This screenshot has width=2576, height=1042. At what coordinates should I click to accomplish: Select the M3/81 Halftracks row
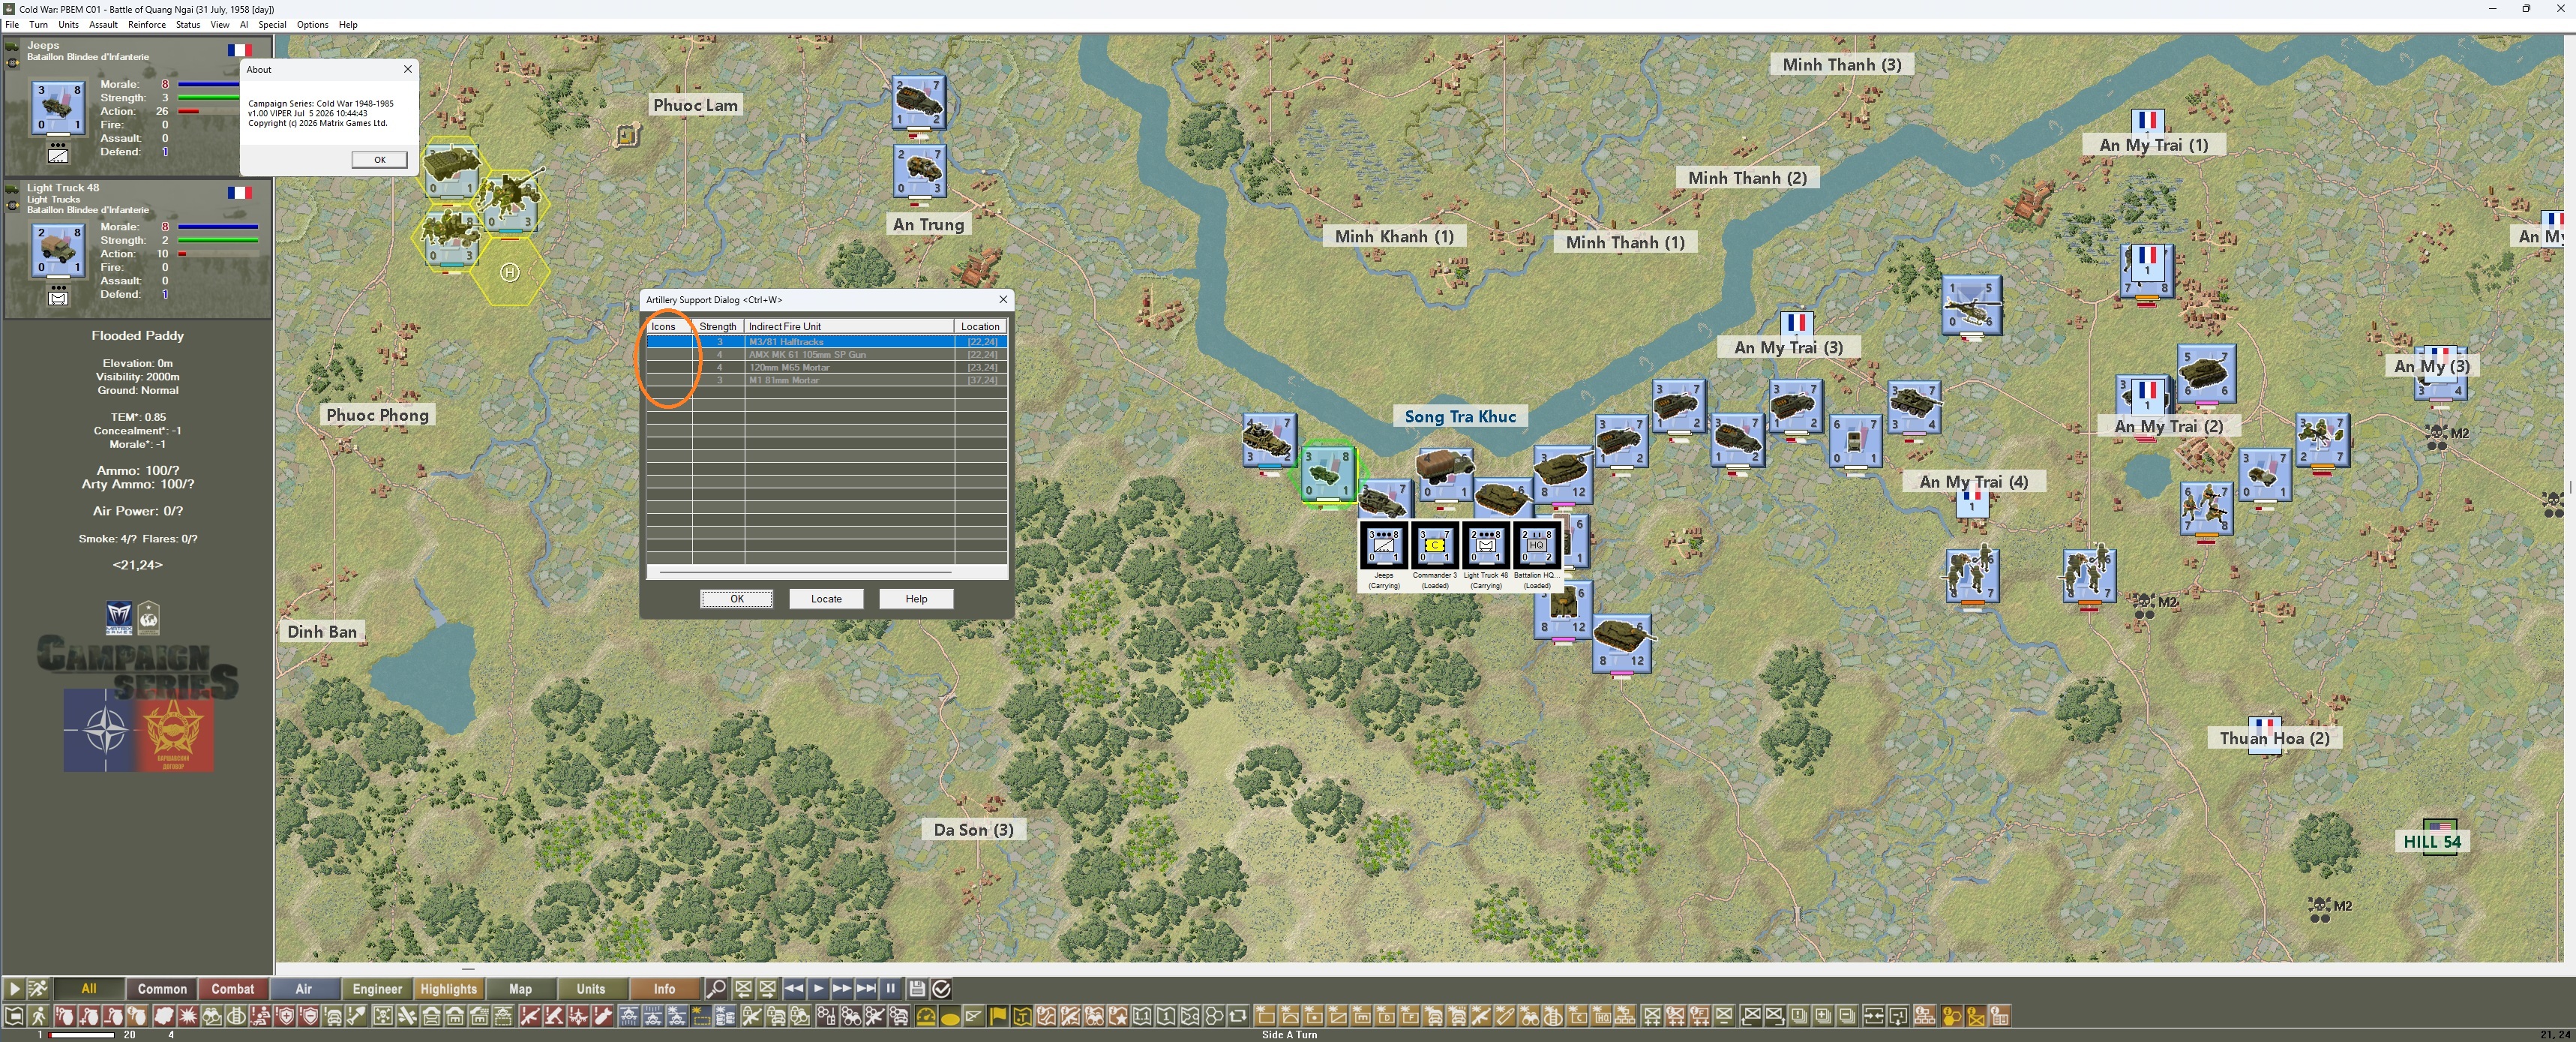click(826, 342)
